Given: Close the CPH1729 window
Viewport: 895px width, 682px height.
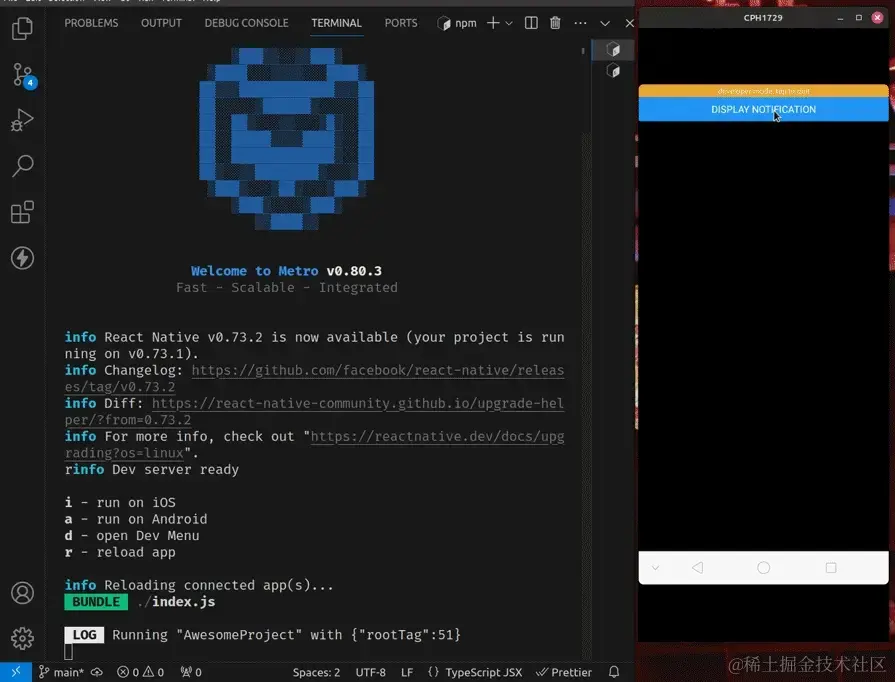Looking at the screenshot, I should tap(878, 18).
